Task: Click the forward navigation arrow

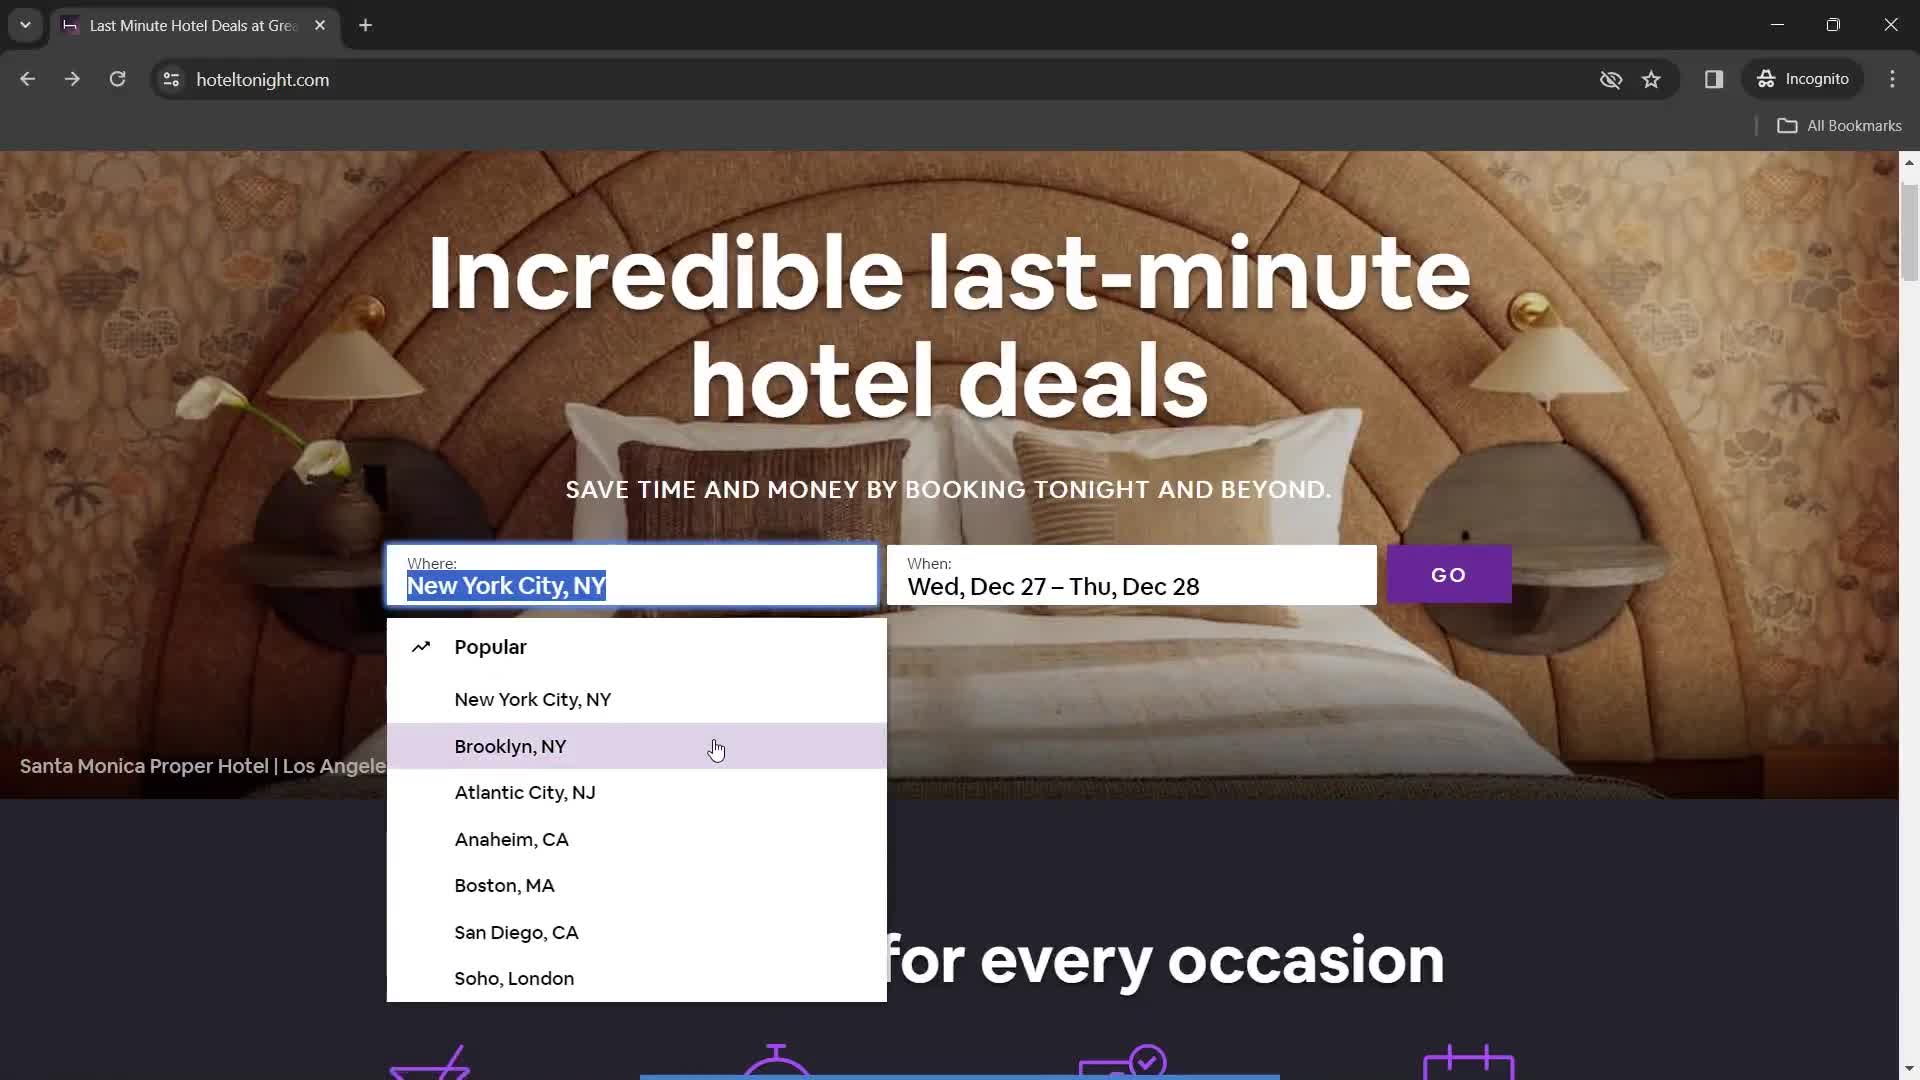Action: pyautogui.click(x=73, y=79)
